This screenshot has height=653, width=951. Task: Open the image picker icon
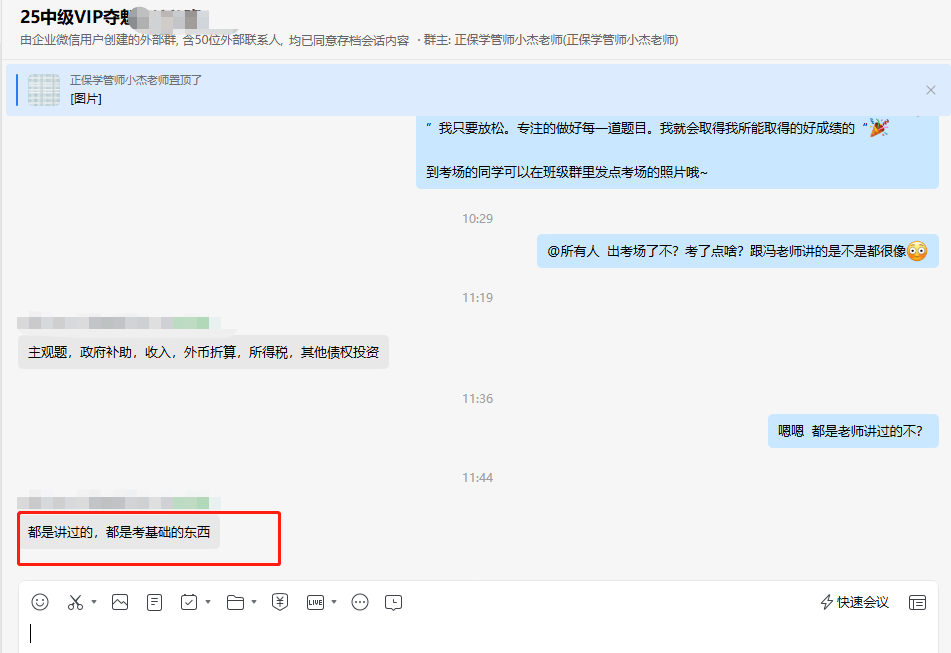[x=119, y=602]
